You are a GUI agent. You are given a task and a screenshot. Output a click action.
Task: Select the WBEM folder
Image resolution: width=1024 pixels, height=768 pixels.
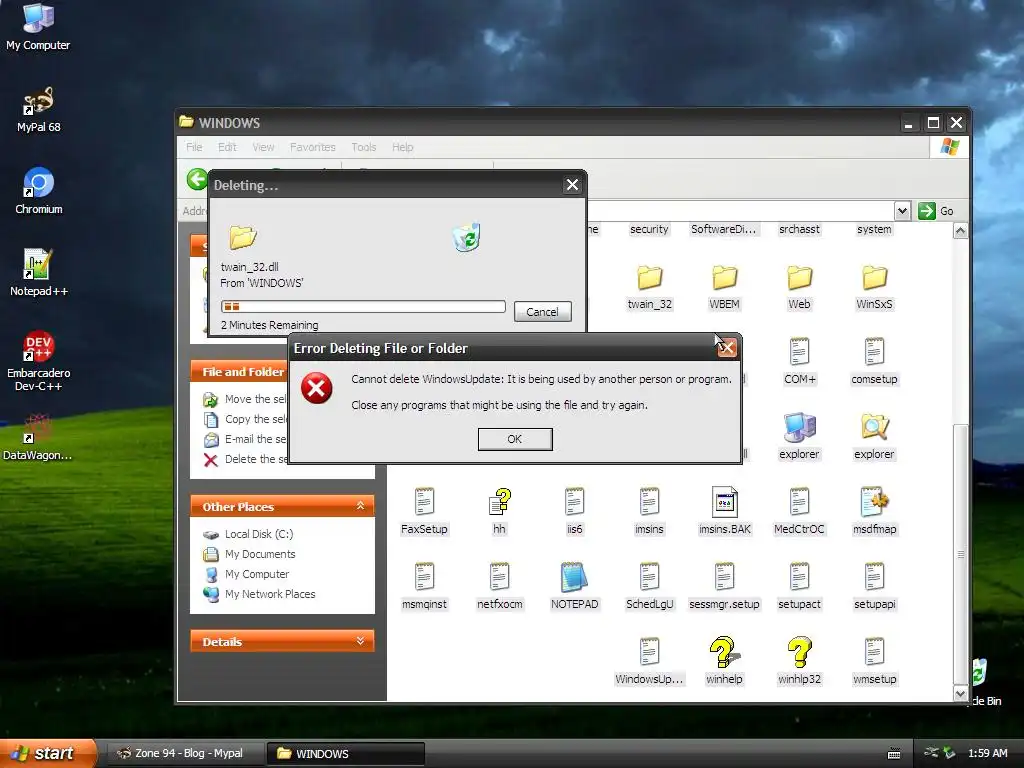tap(724, 287)
